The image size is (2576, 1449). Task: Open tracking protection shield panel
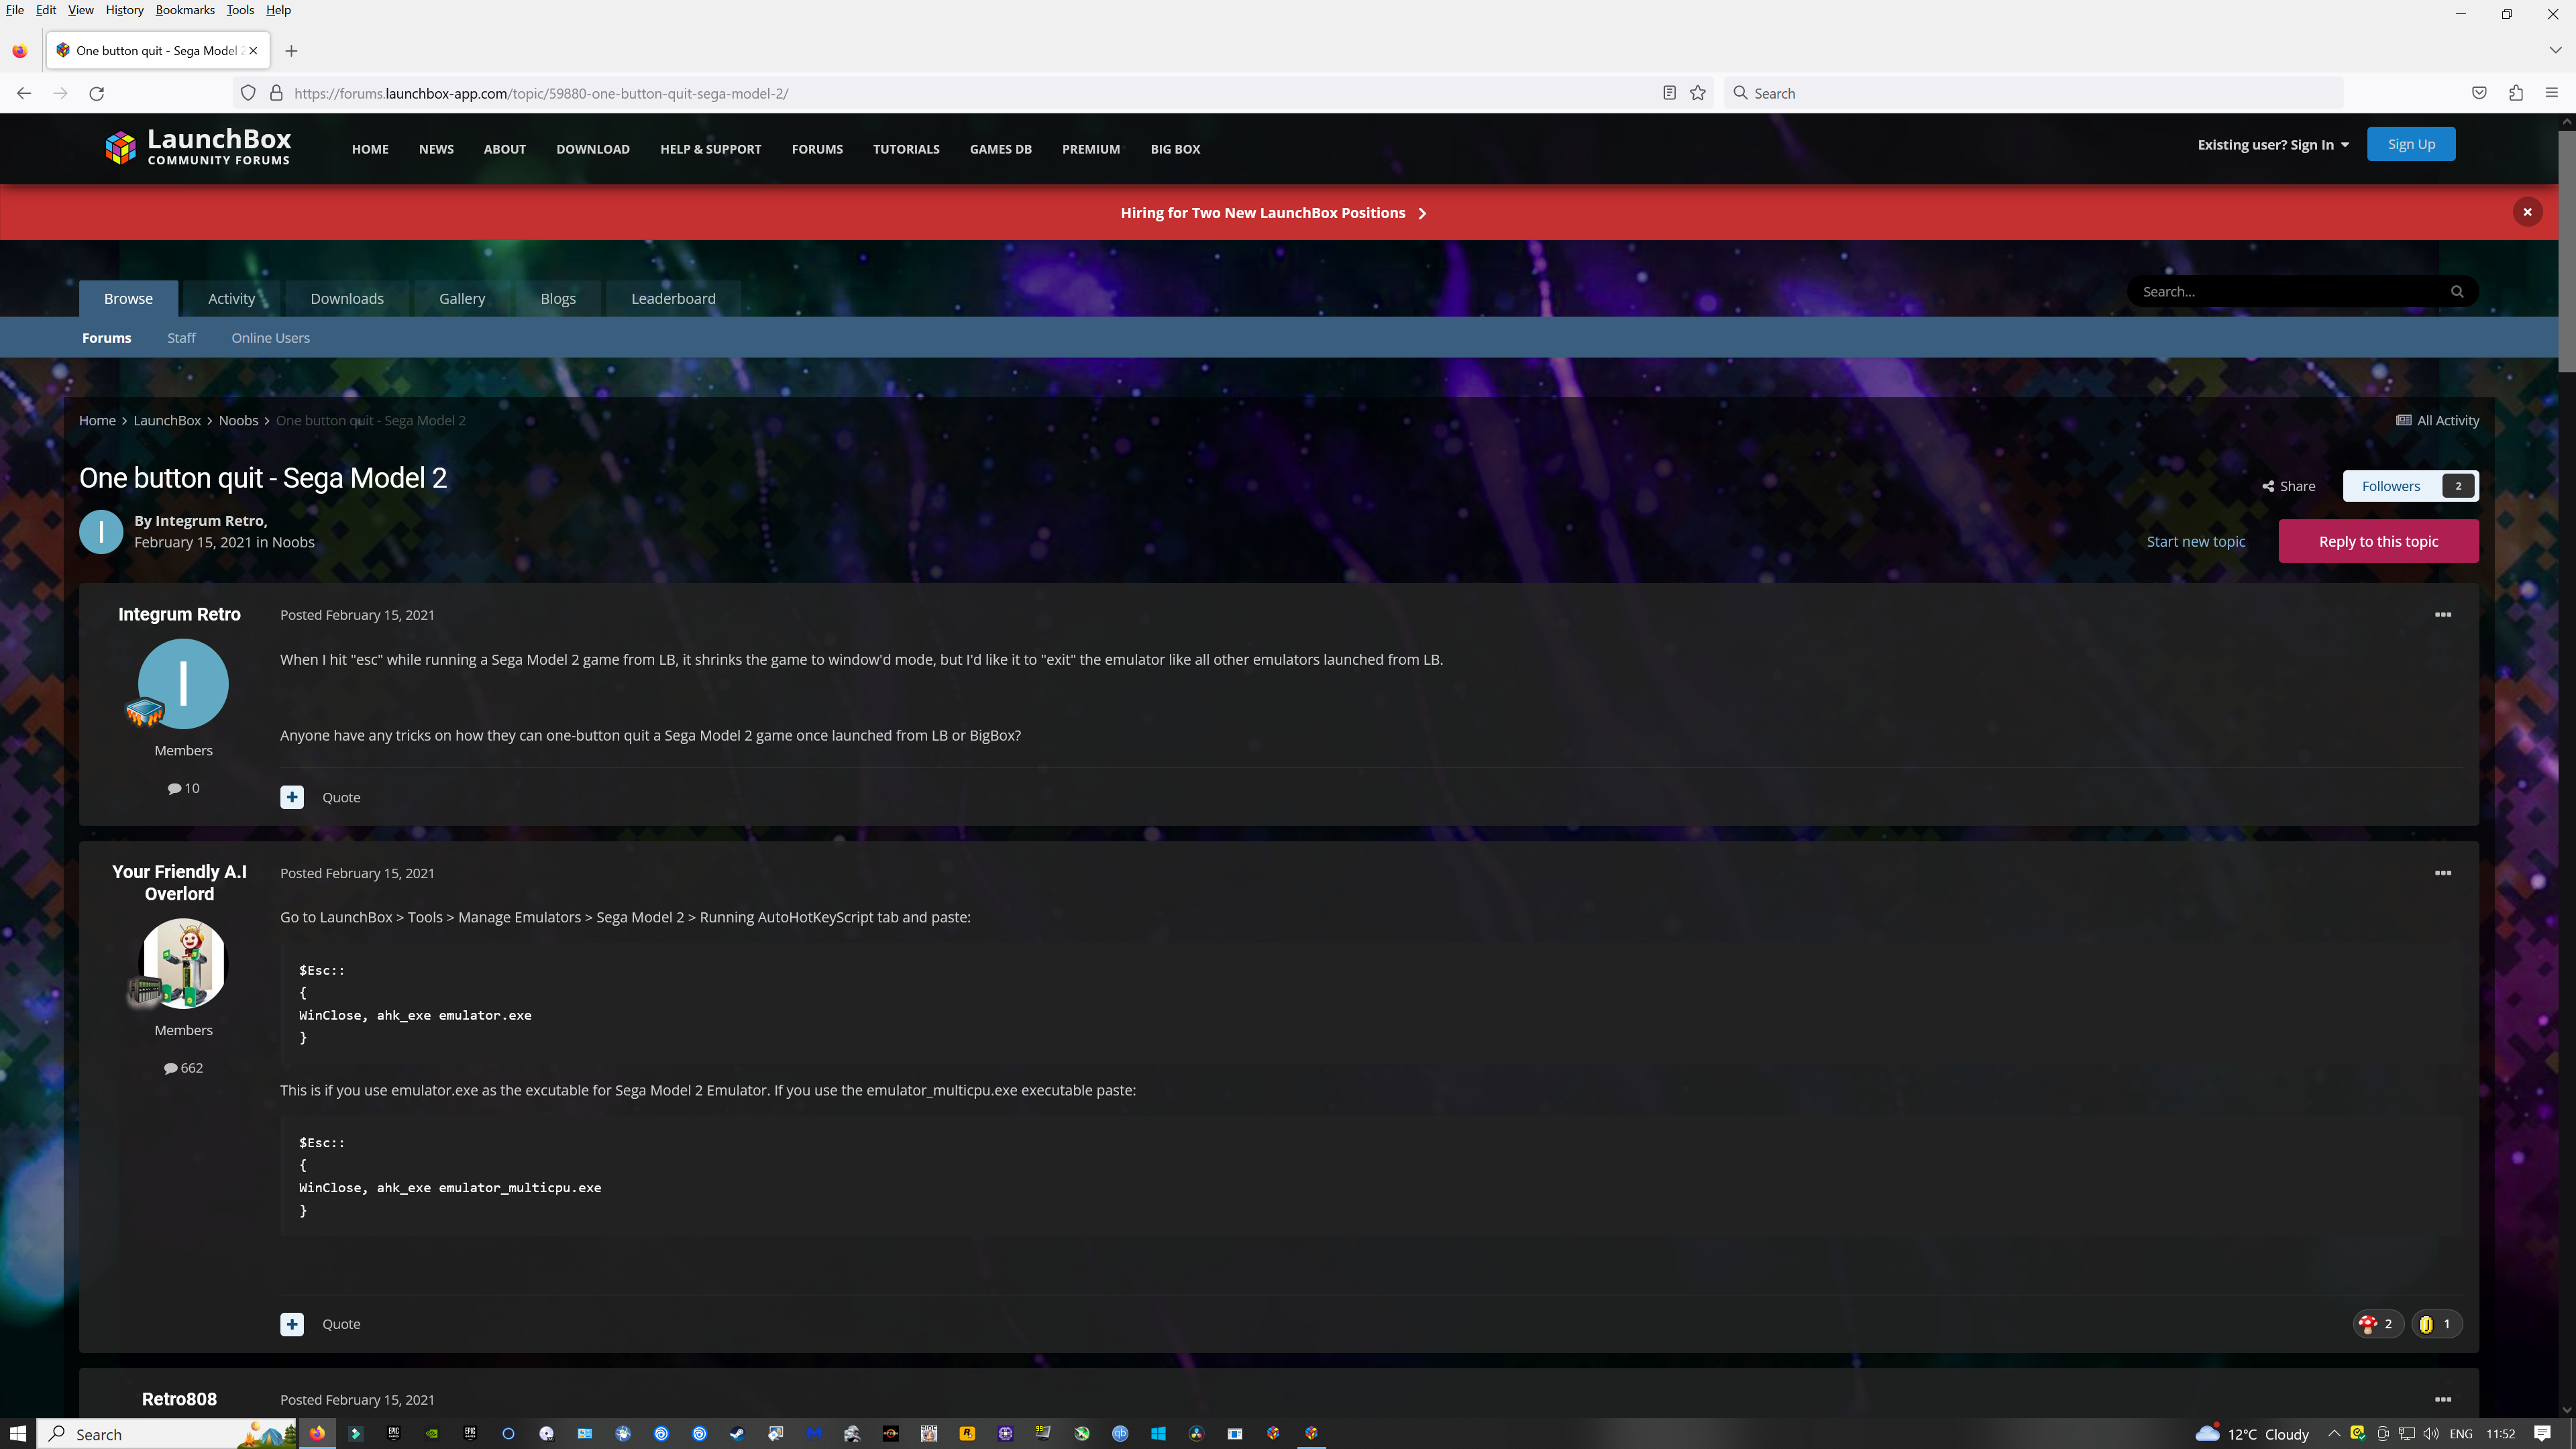pyautogui.click(x=248, y=93)
